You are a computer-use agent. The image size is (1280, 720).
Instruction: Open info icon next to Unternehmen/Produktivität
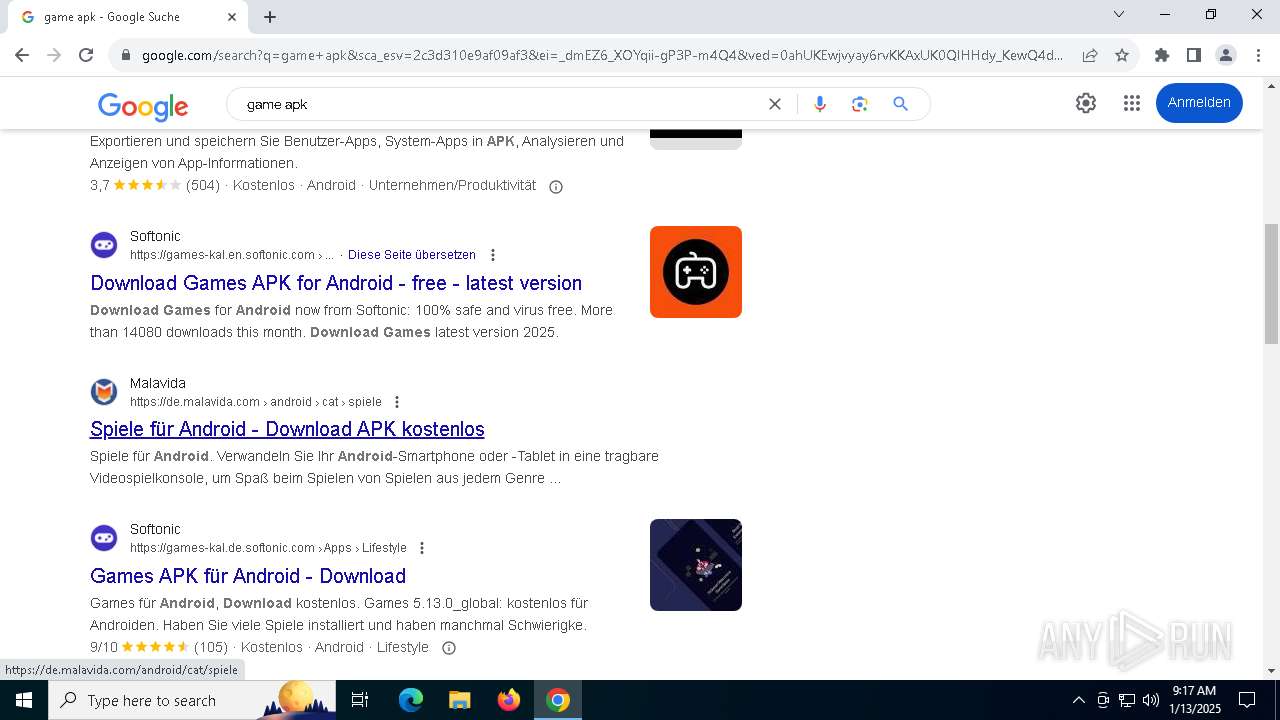pos(556,186)
